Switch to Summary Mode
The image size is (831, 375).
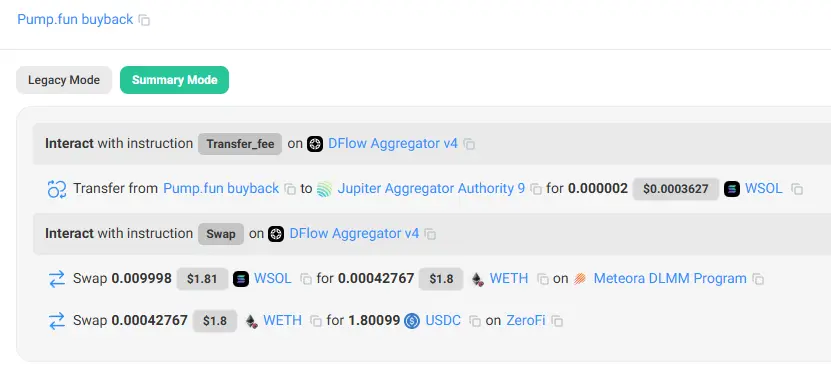pyautogui.click(x=174, y=80)
